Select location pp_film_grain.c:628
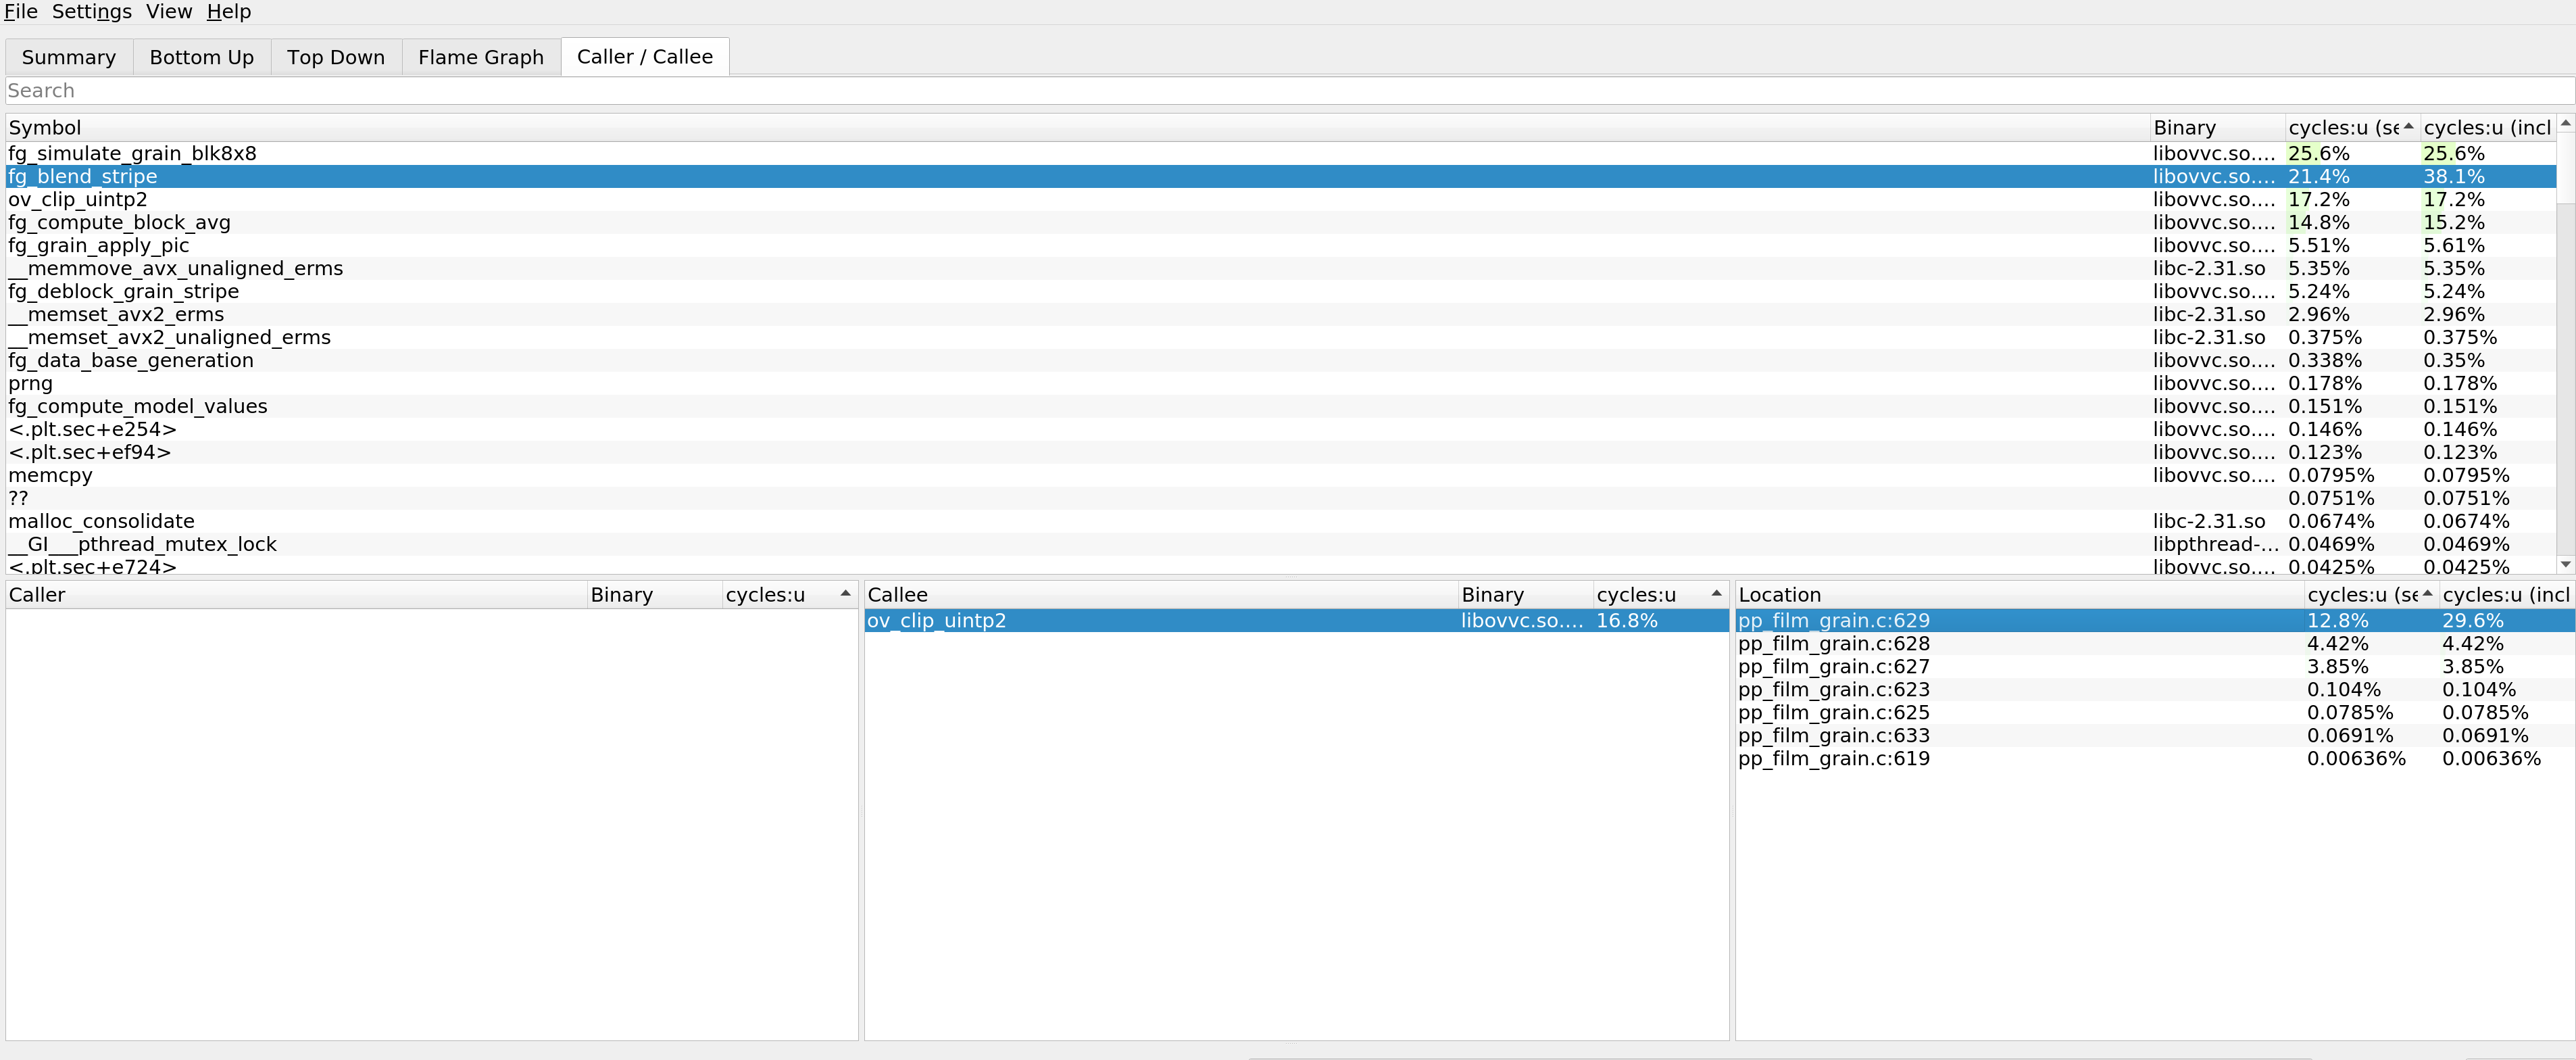Viewport: 2576px width, 1060px height. 1833,644
